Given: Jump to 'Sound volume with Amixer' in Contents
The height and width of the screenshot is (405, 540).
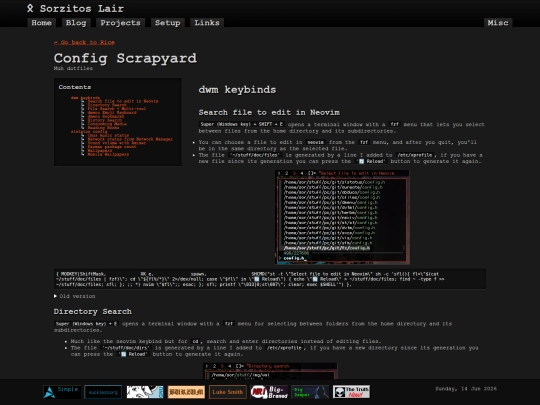Looking at the screenshot, I should (117, 143).
